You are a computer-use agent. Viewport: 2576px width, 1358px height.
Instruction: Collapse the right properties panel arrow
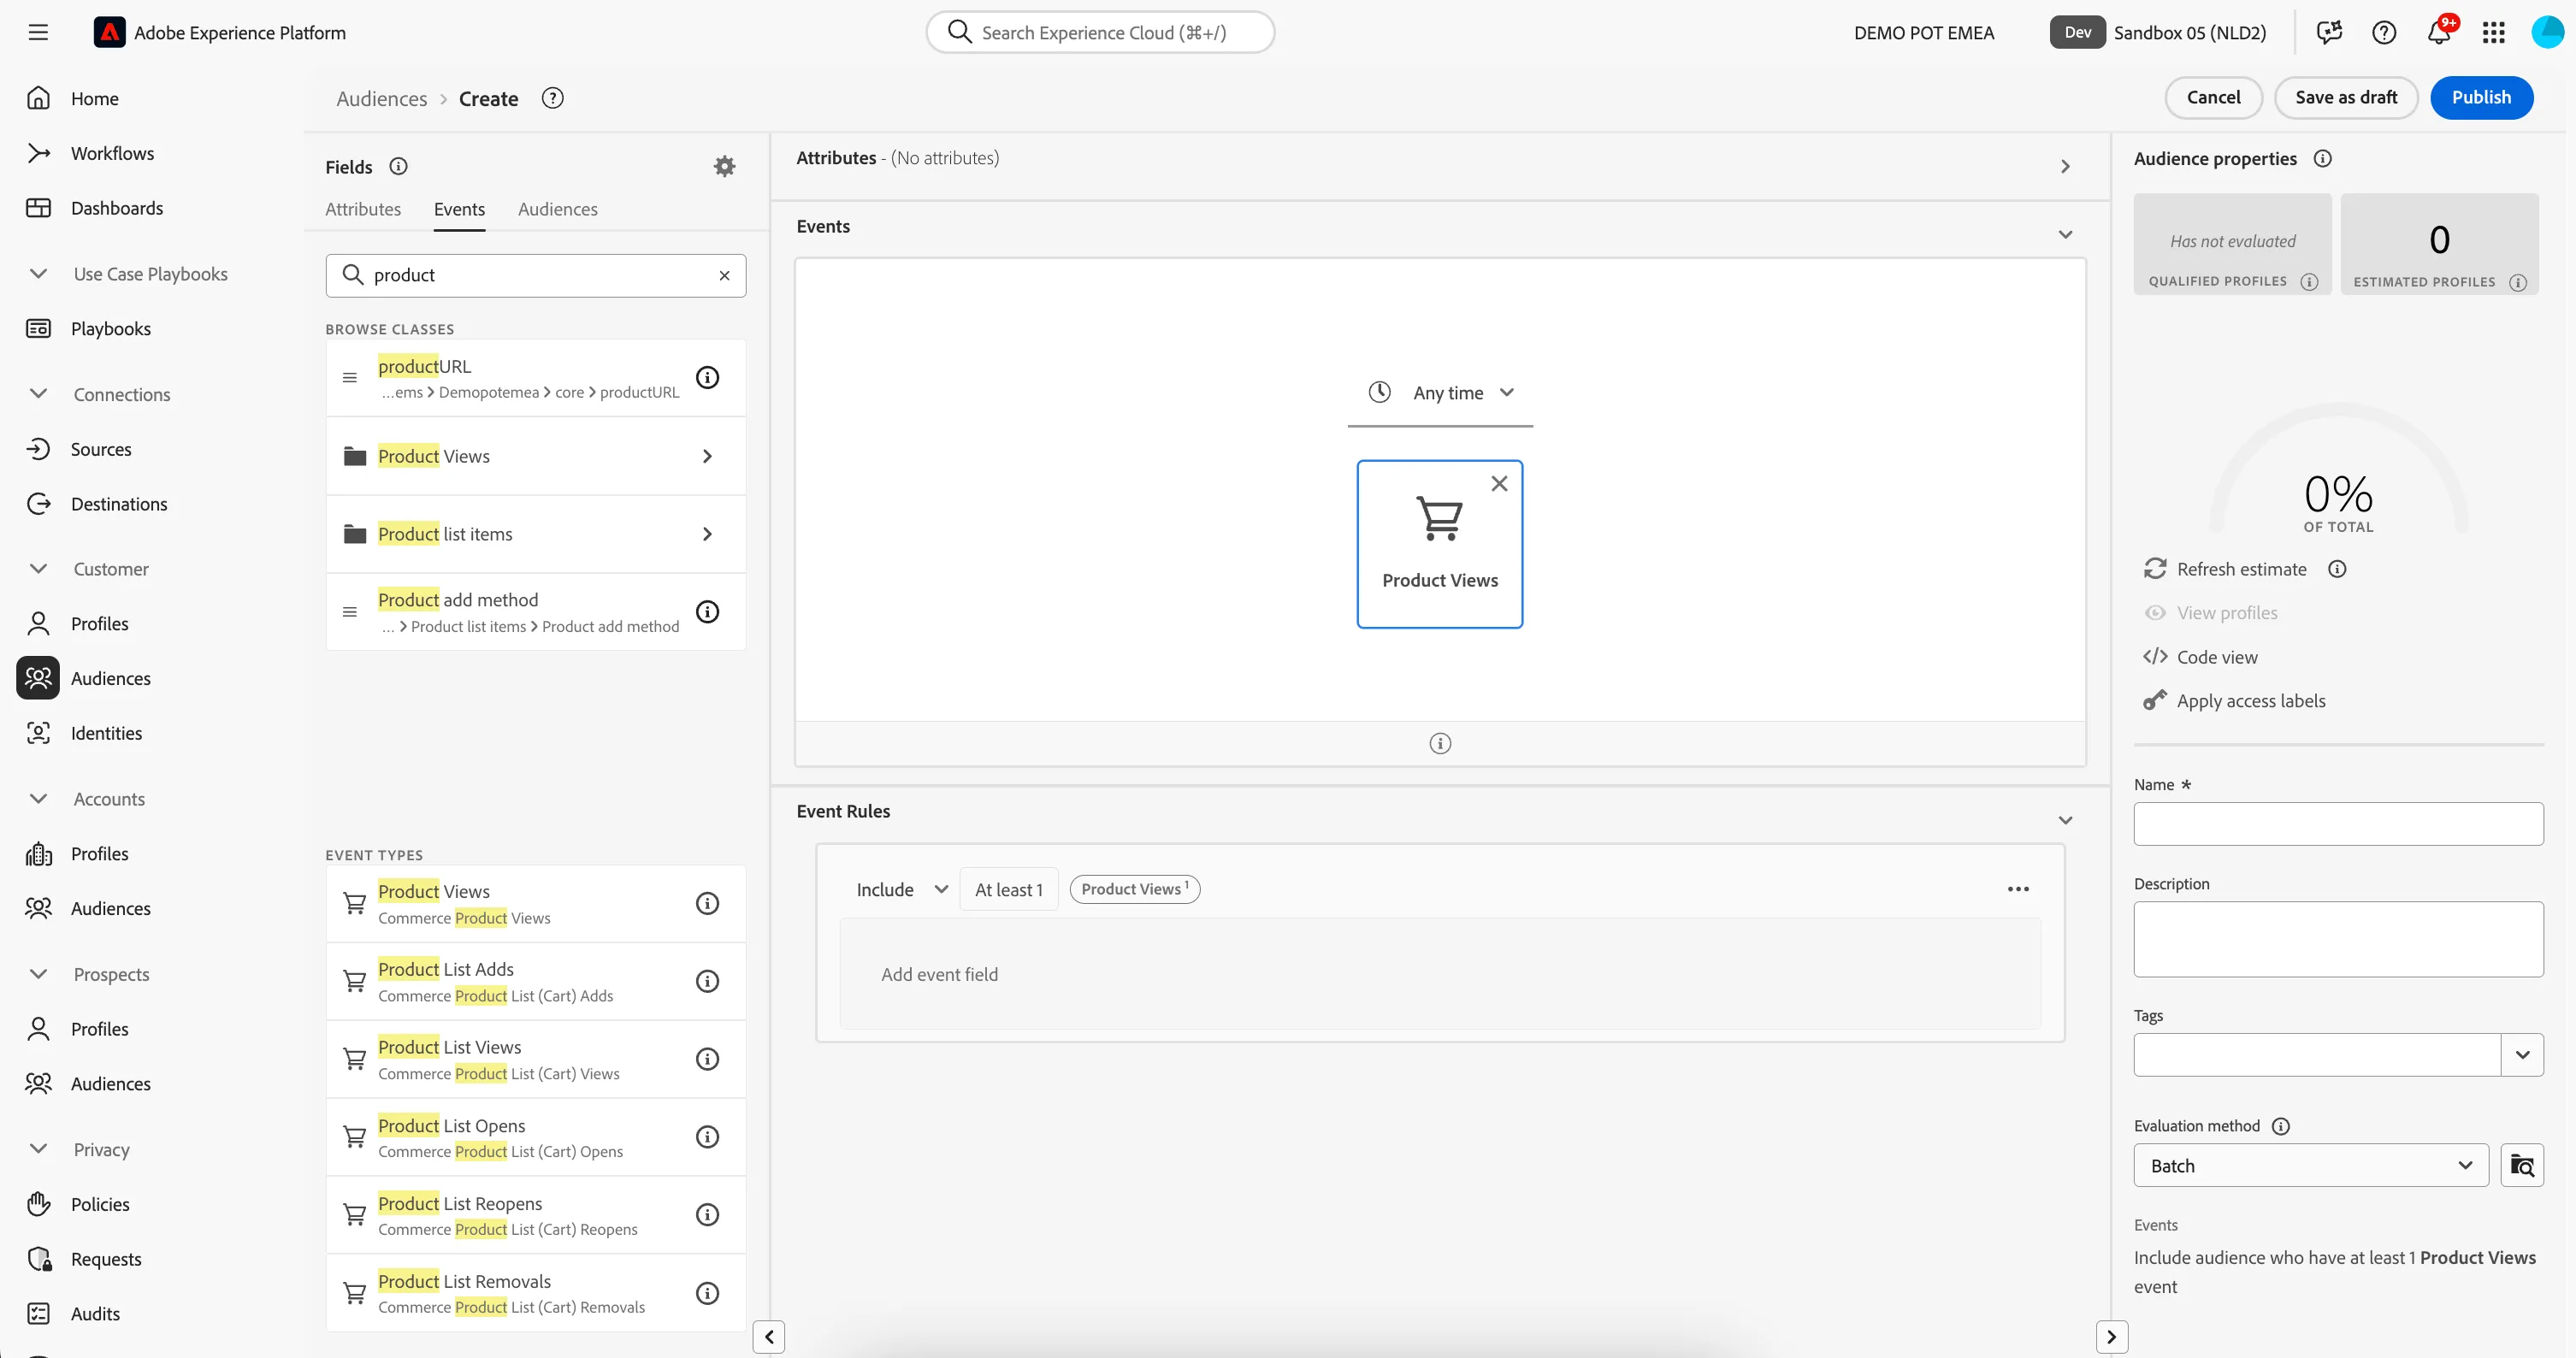click(2111, 1336)
